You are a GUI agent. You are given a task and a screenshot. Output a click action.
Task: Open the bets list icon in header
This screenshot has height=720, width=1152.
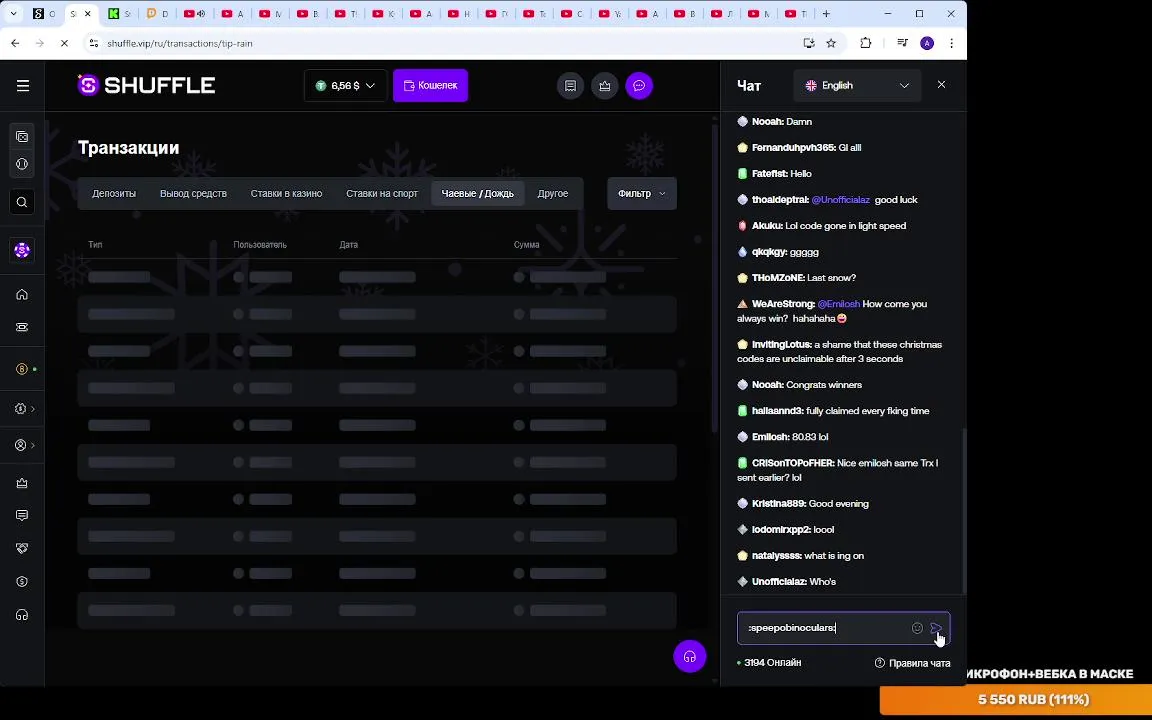[x=570, y=85]
